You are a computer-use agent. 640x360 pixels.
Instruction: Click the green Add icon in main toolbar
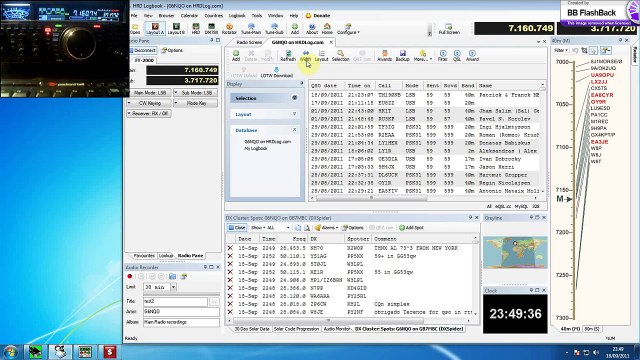(295, 29)
